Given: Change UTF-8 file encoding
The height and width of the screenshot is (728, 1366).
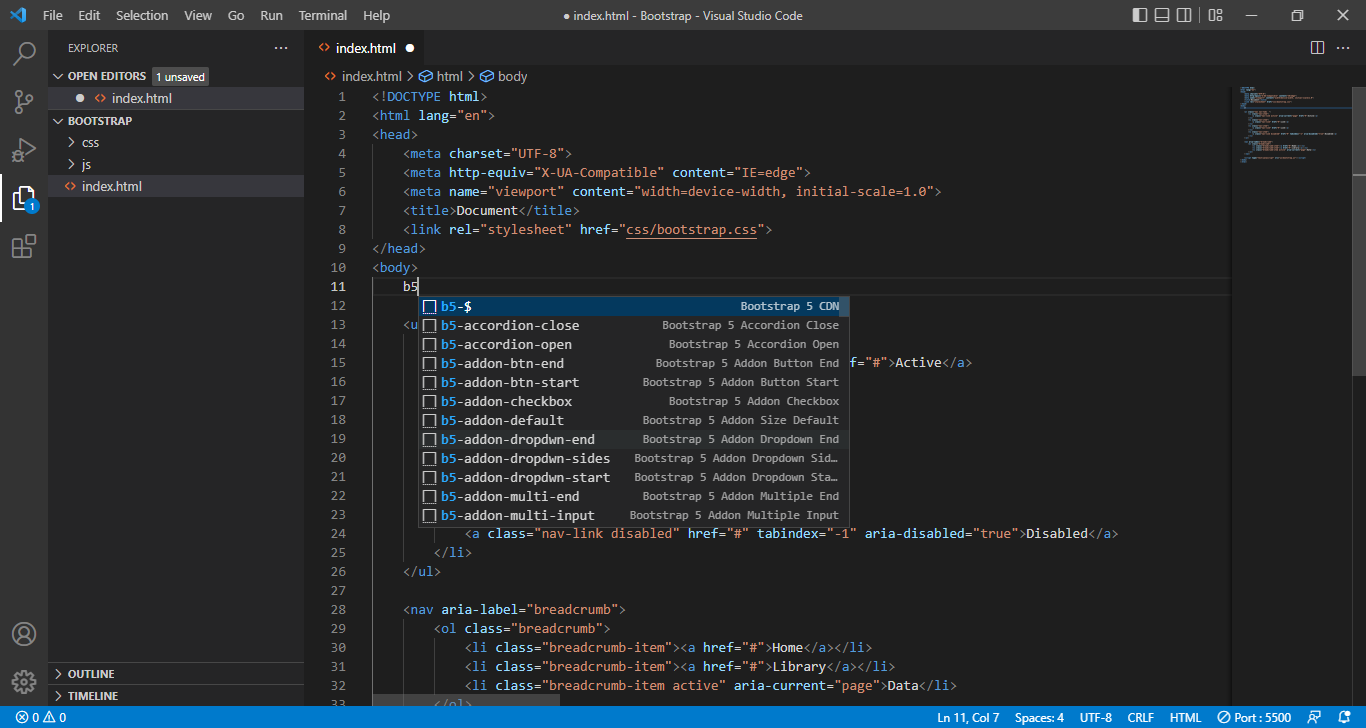Looking at the screenshot, I should (1095, 718).
